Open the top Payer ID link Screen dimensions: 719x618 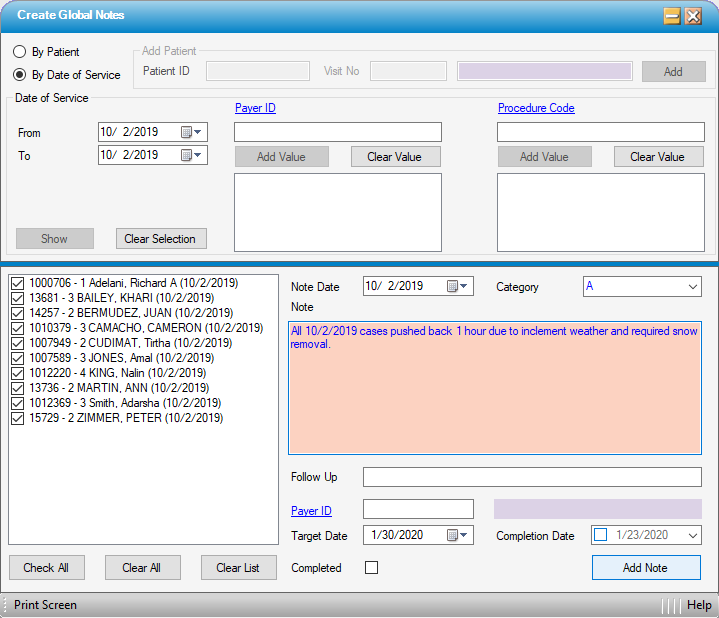(255, 108)
